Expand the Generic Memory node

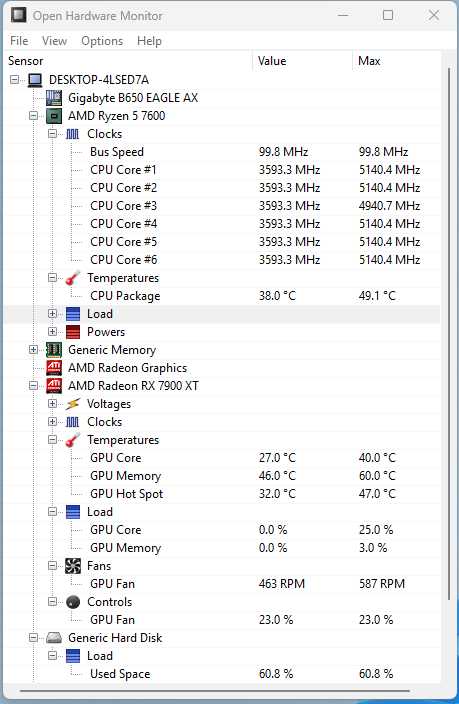(x=34, y=350)
